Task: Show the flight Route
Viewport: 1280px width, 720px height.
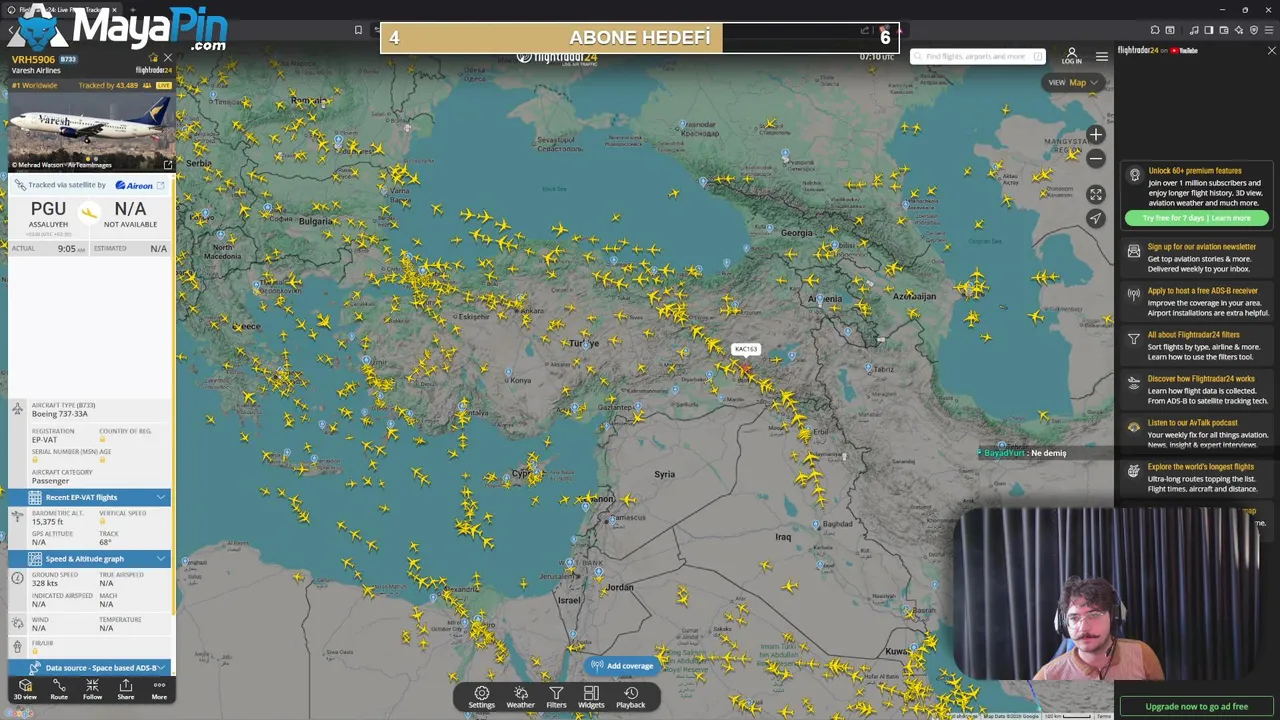Action: (x=59, y=689)
